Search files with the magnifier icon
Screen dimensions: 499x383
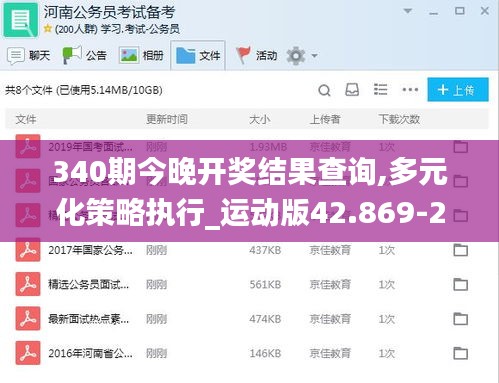point(324,90)
